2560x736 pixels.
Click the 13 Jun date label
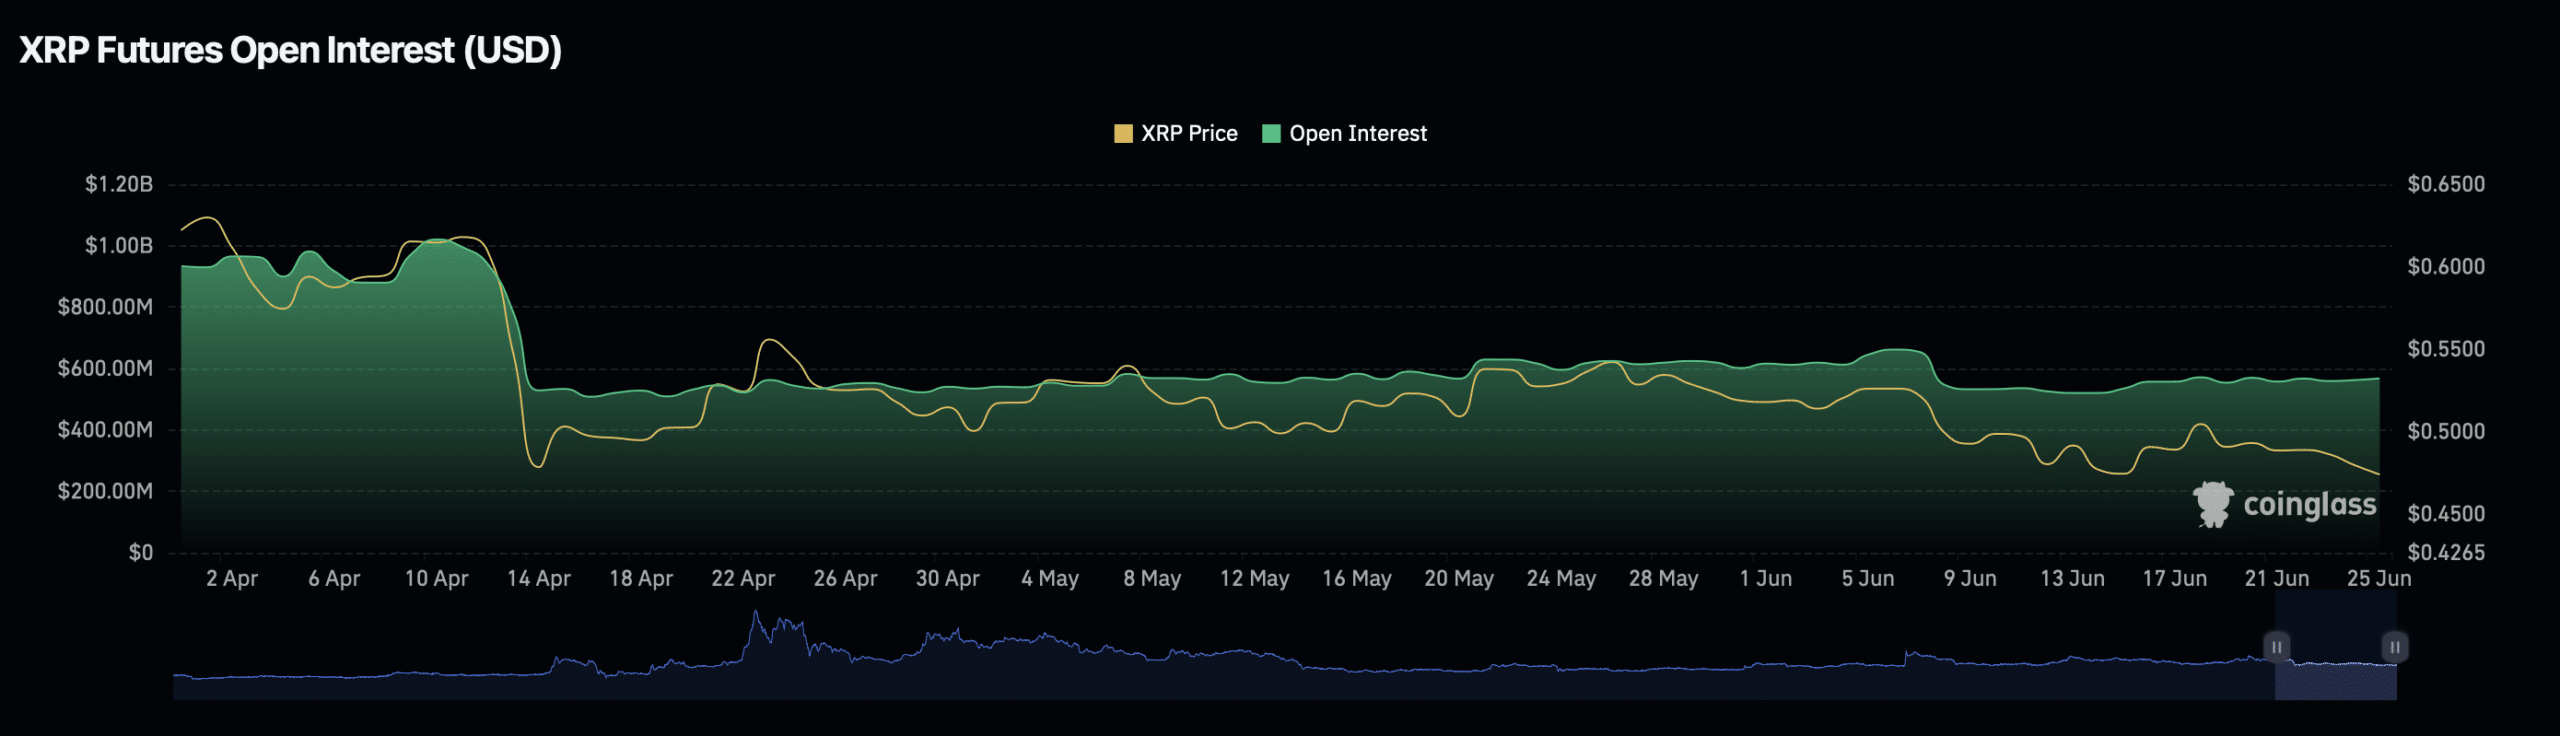coord(2072,578)
